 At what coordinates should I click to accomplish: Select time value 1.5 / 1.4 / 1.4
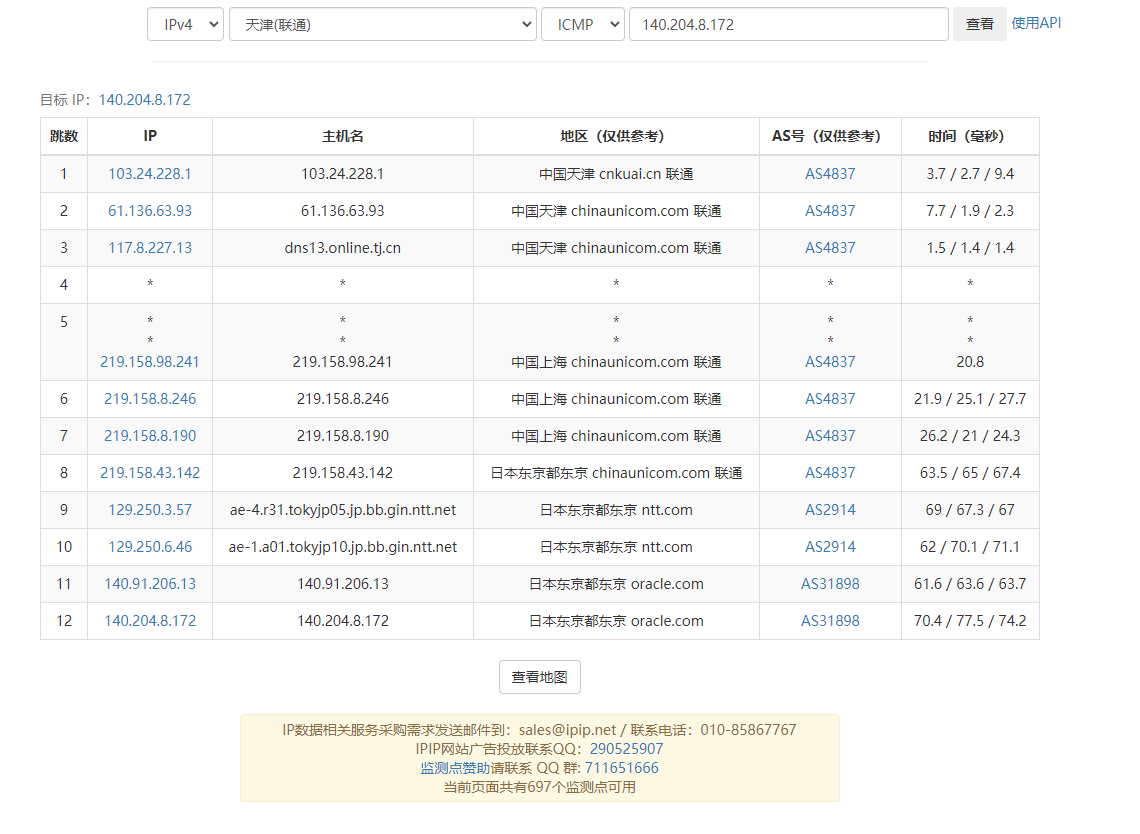pyautogui.click(x=970, y=248)
